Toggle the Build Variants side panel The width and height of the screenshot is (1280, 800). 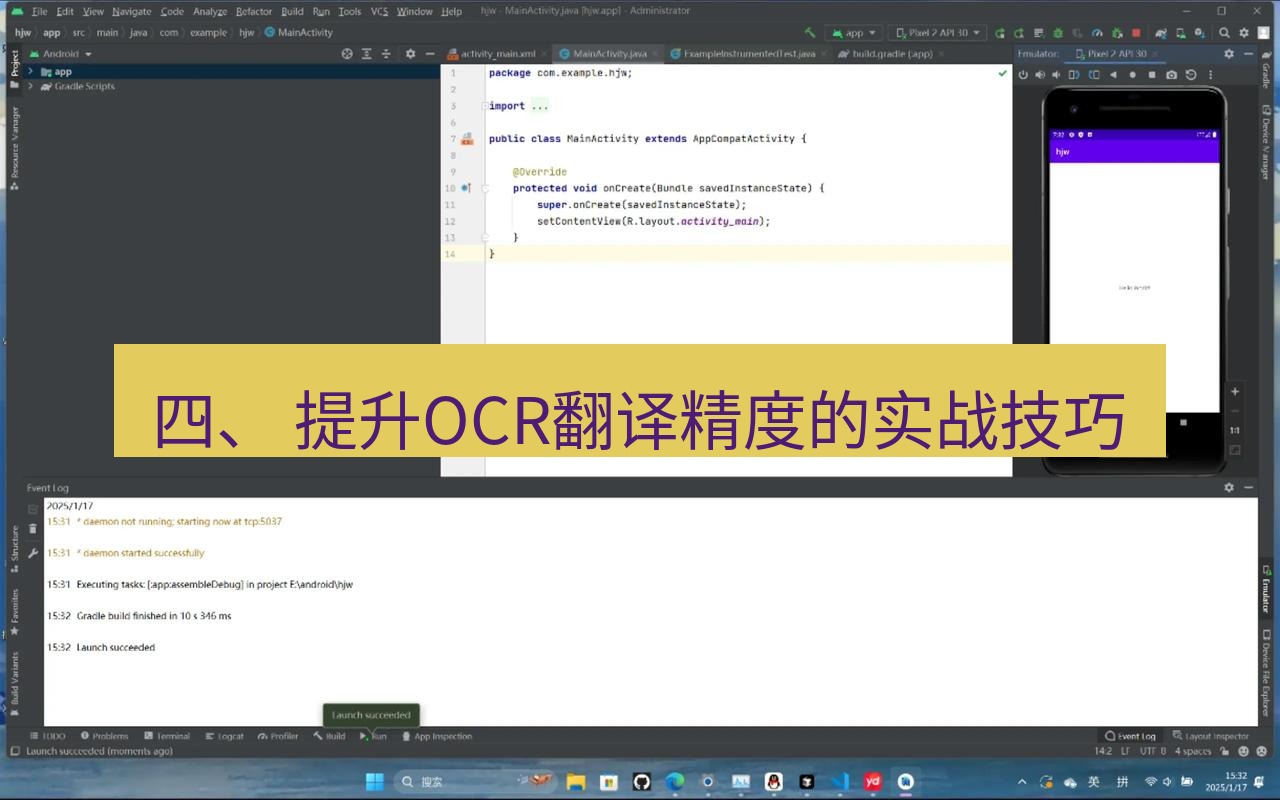click(x=14, y=683)
